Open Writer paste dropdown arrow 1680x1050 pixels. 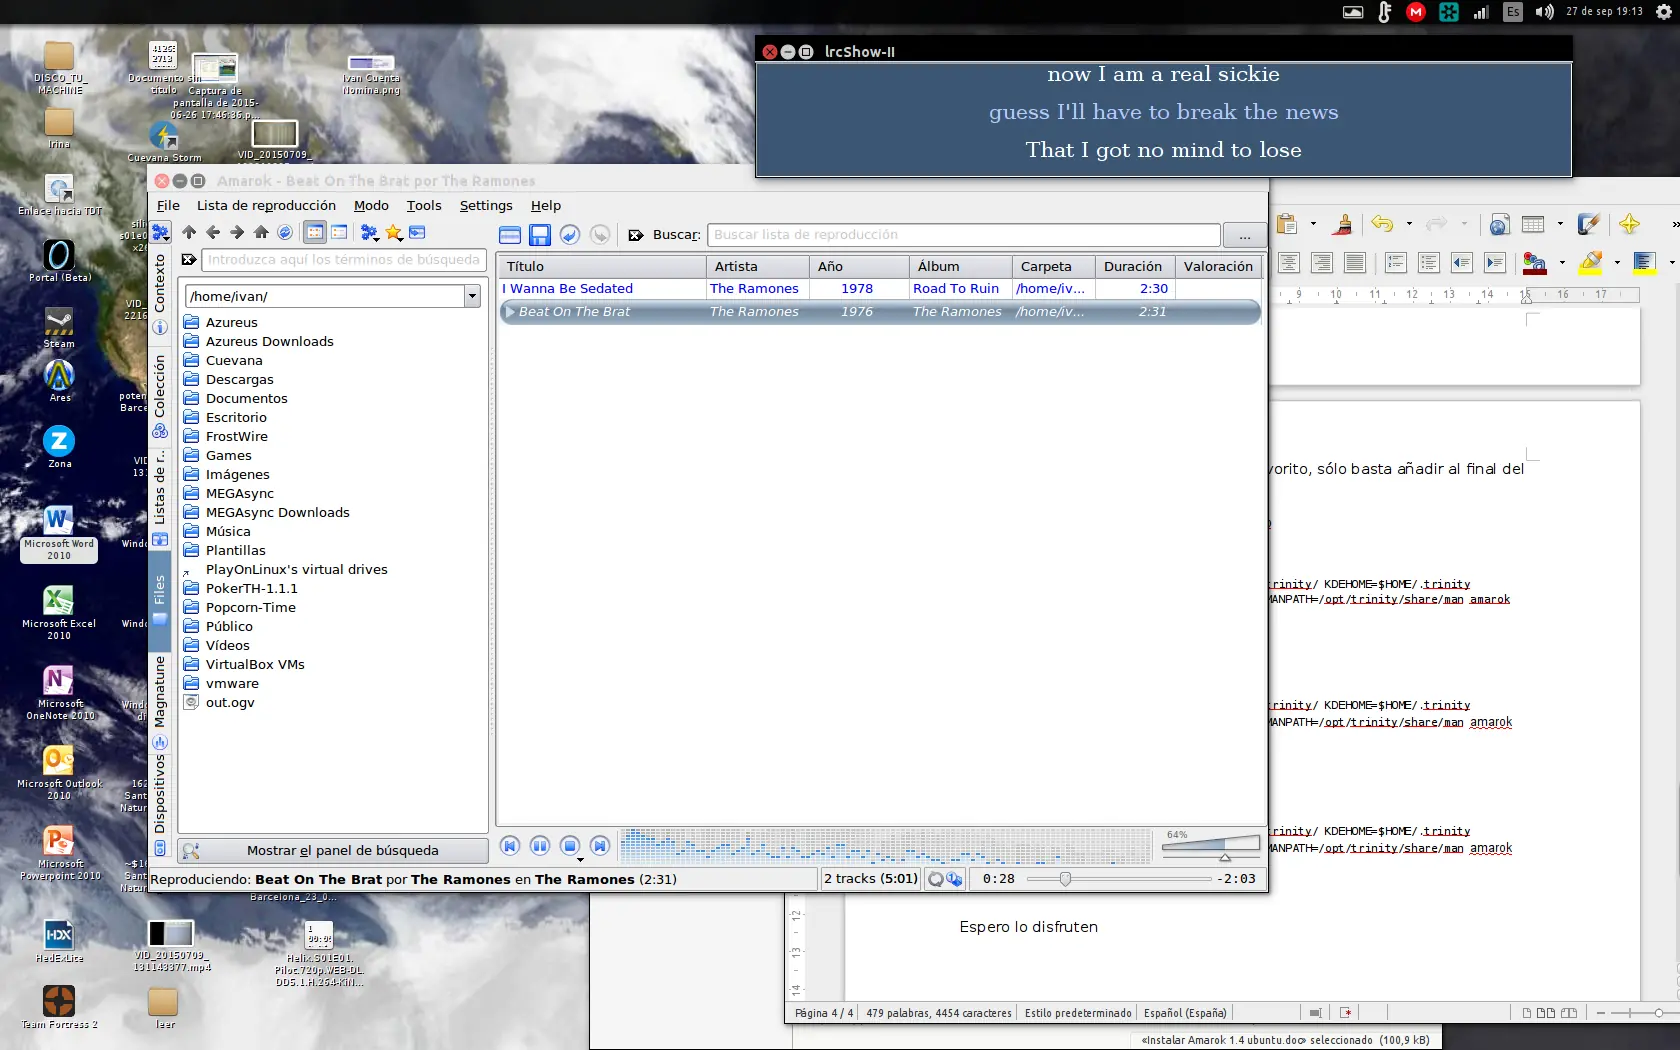(1313, 224)
